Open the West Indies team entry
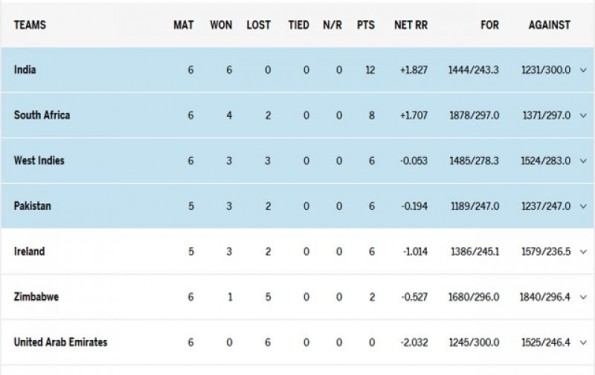Screen dimensions: 595x375 click(39, 161)
